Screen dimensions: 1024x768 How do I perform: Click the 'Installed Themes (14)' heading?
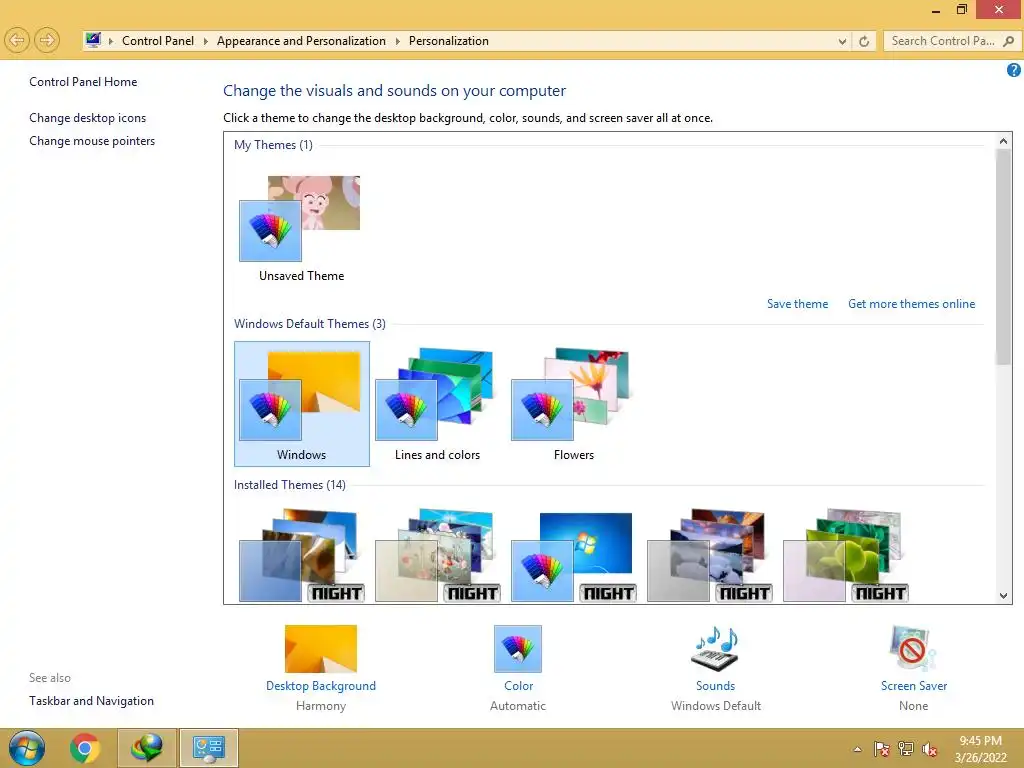(x=289, y=485)
